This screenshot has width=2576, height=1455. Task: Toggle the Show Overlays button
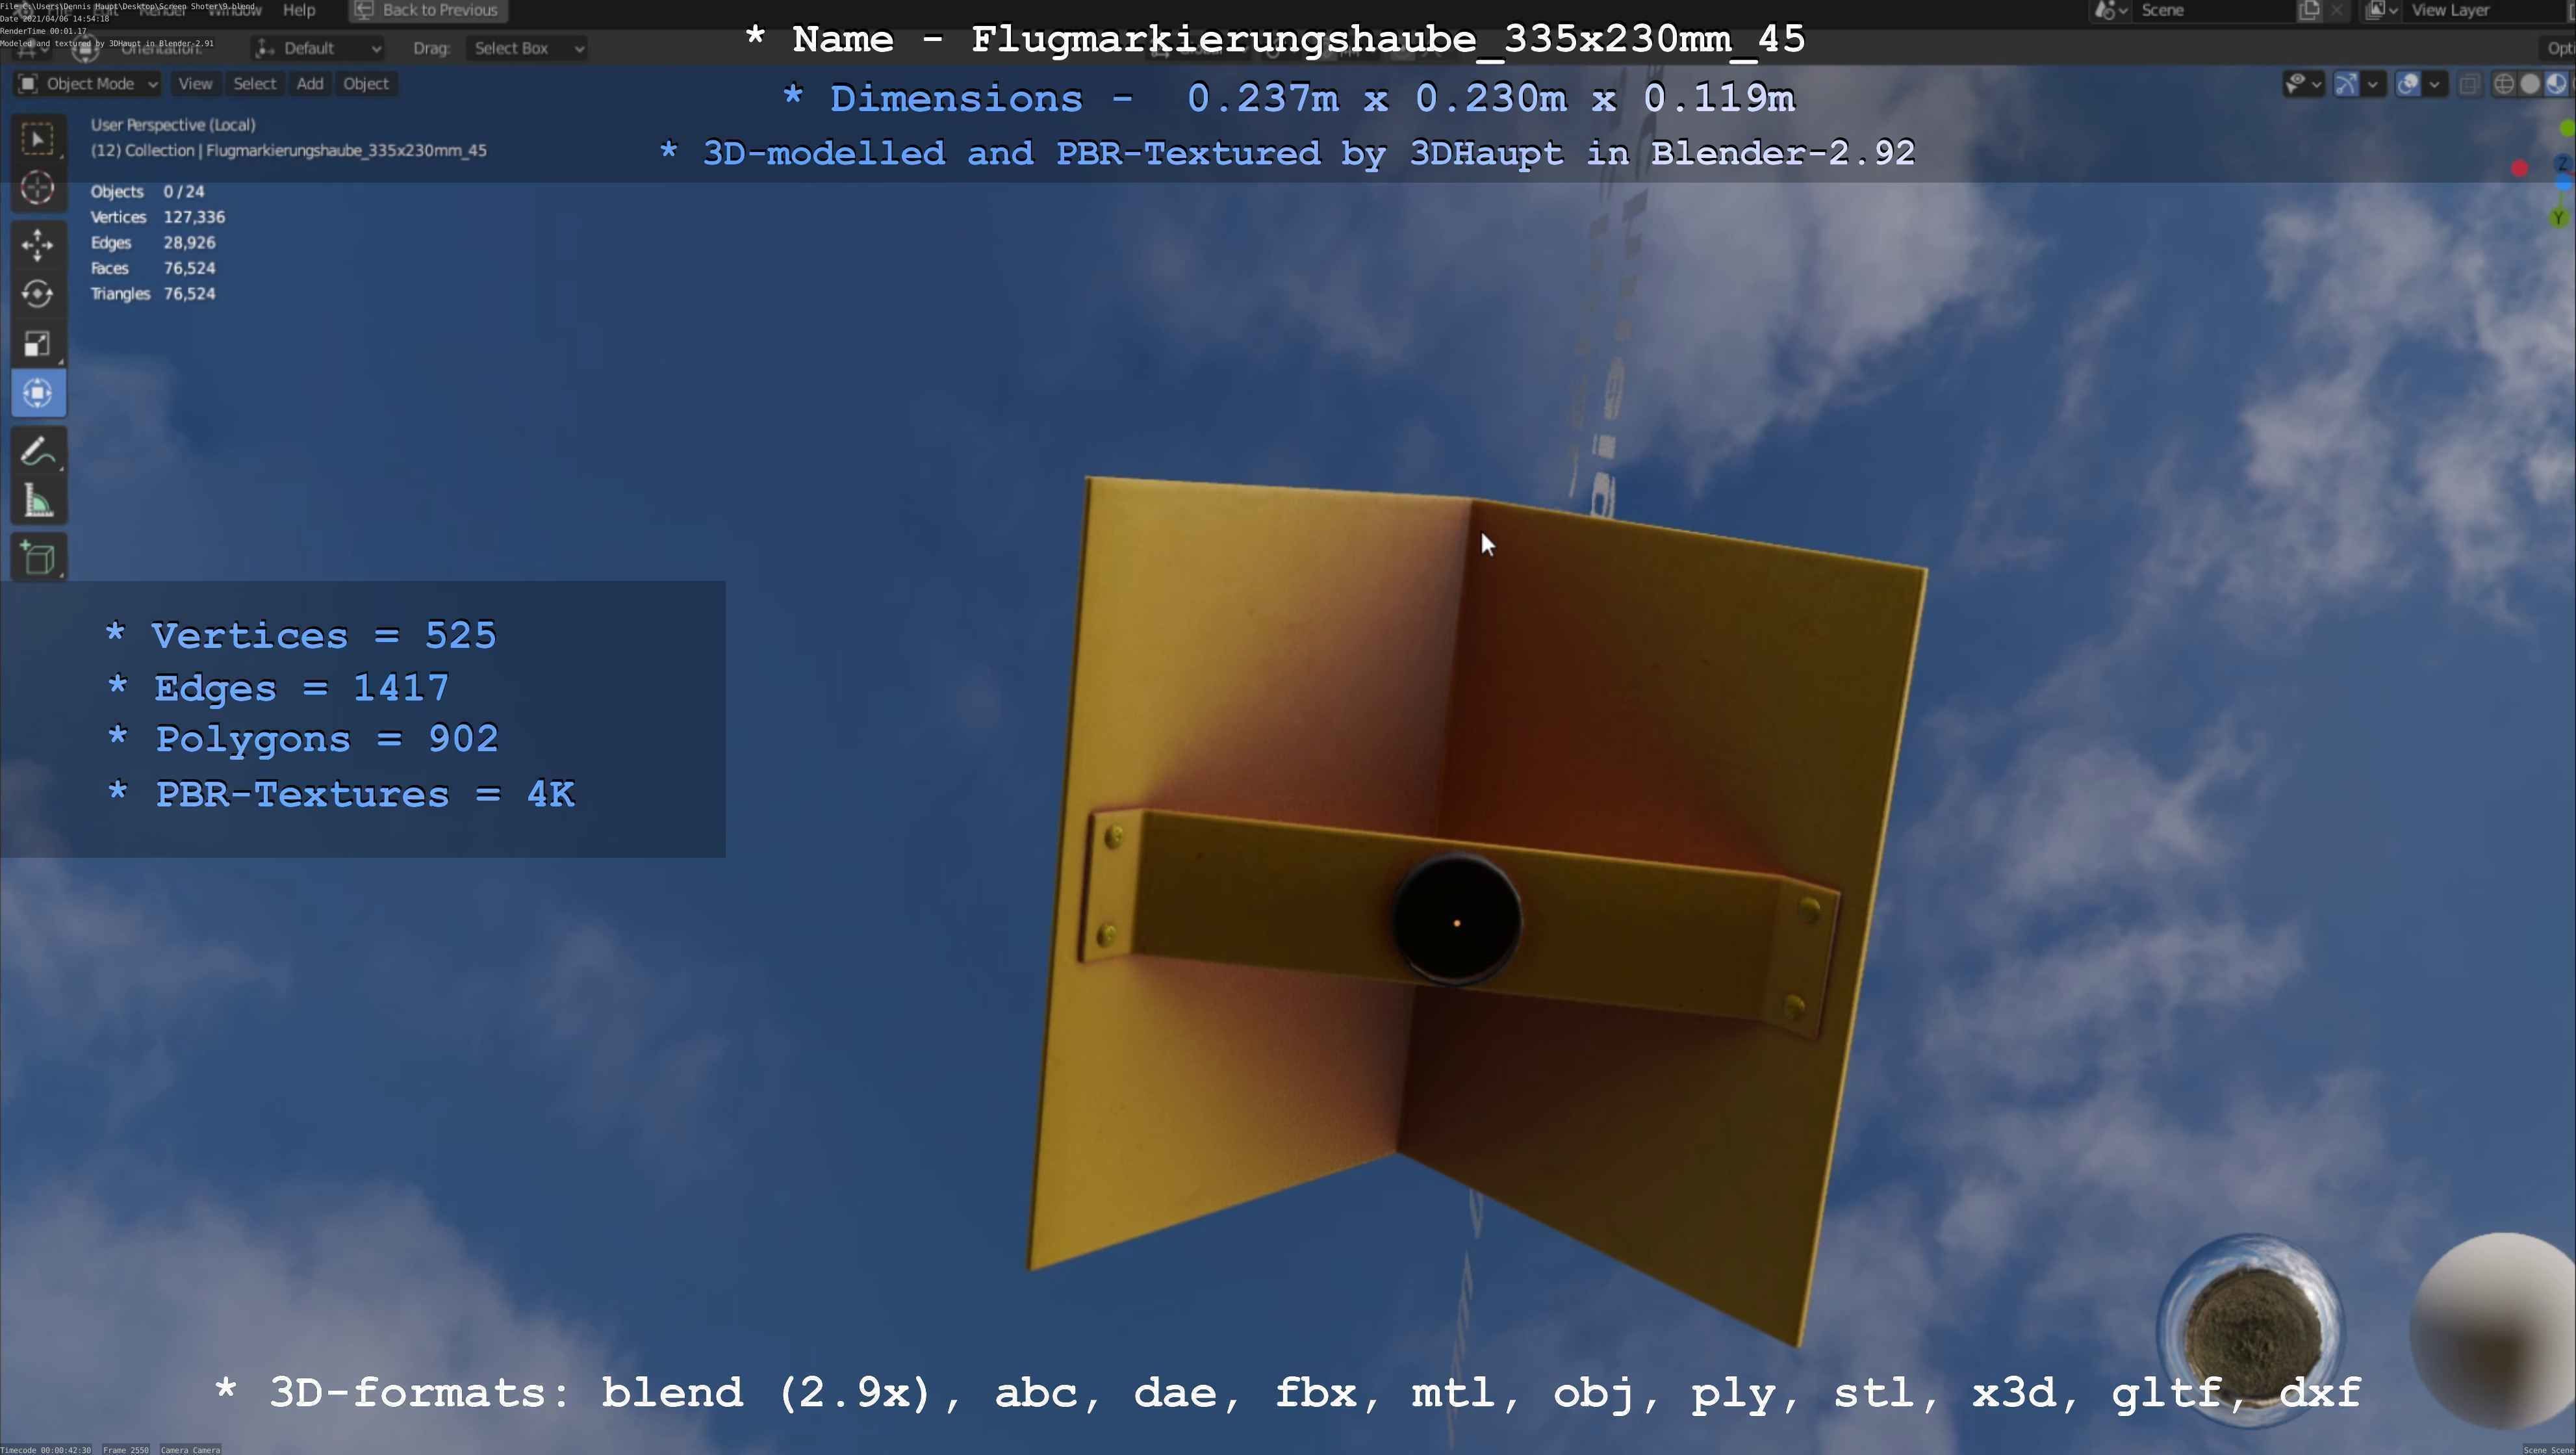pyautogui.click(x=2408, y=84)
